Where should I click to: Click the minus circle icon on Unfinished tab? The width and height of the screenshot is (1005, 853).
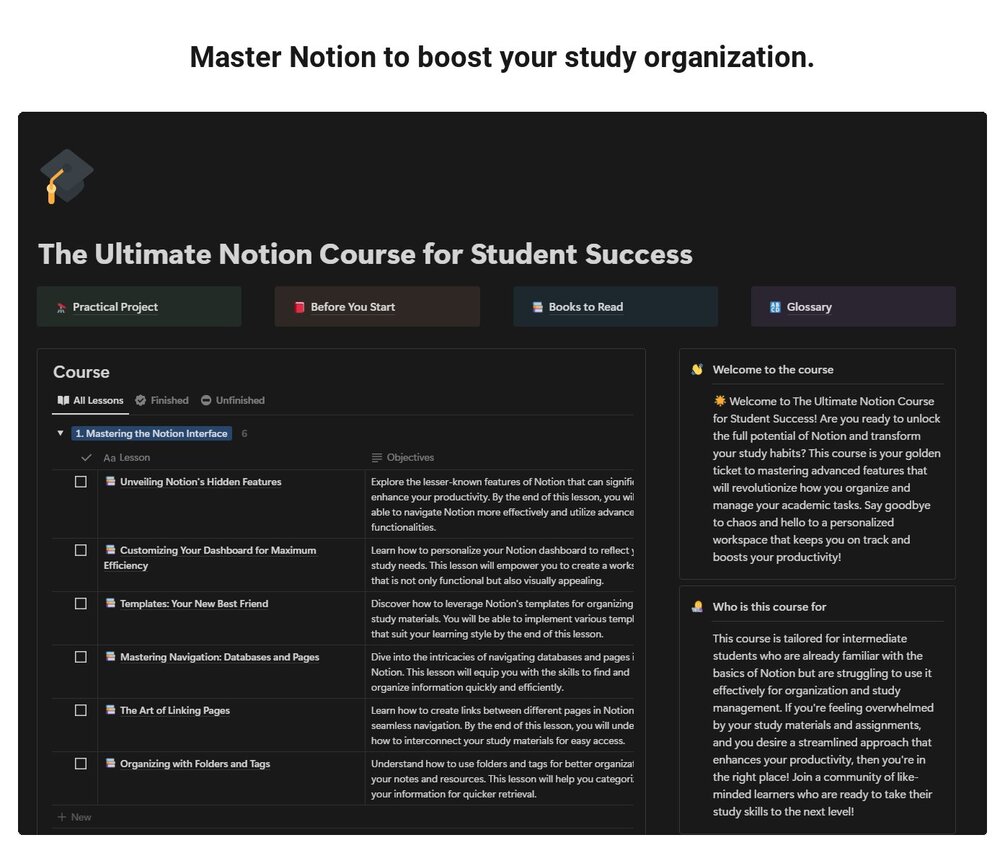pos(206,401)
